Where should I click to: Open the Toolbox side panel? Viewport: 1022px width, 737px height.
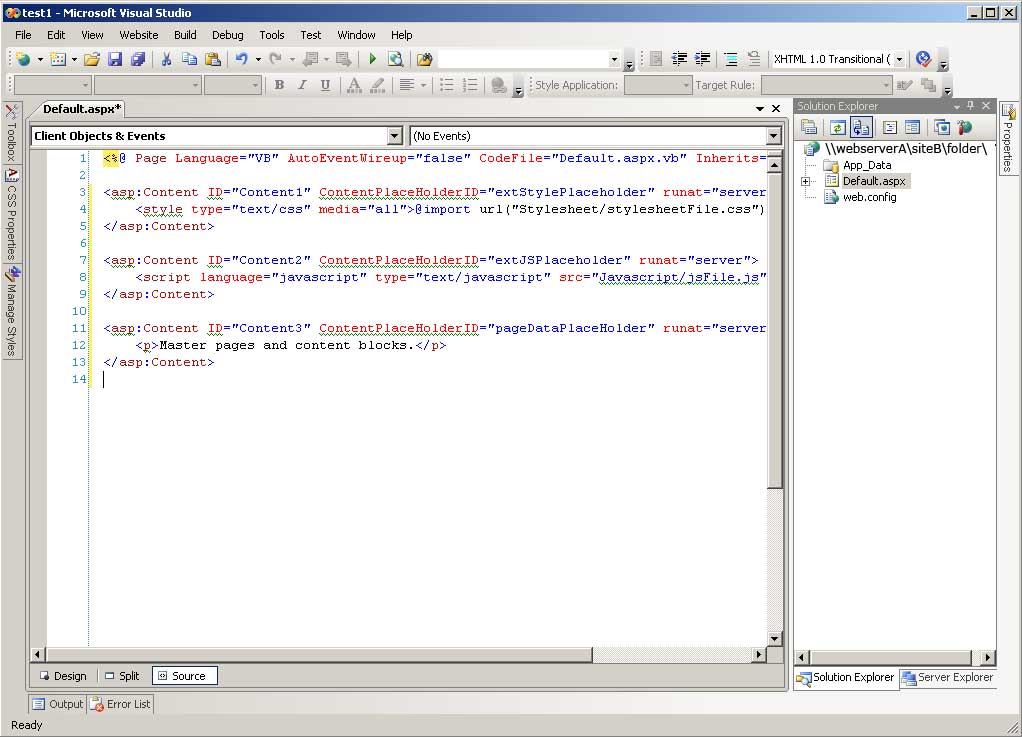(11, 133)
